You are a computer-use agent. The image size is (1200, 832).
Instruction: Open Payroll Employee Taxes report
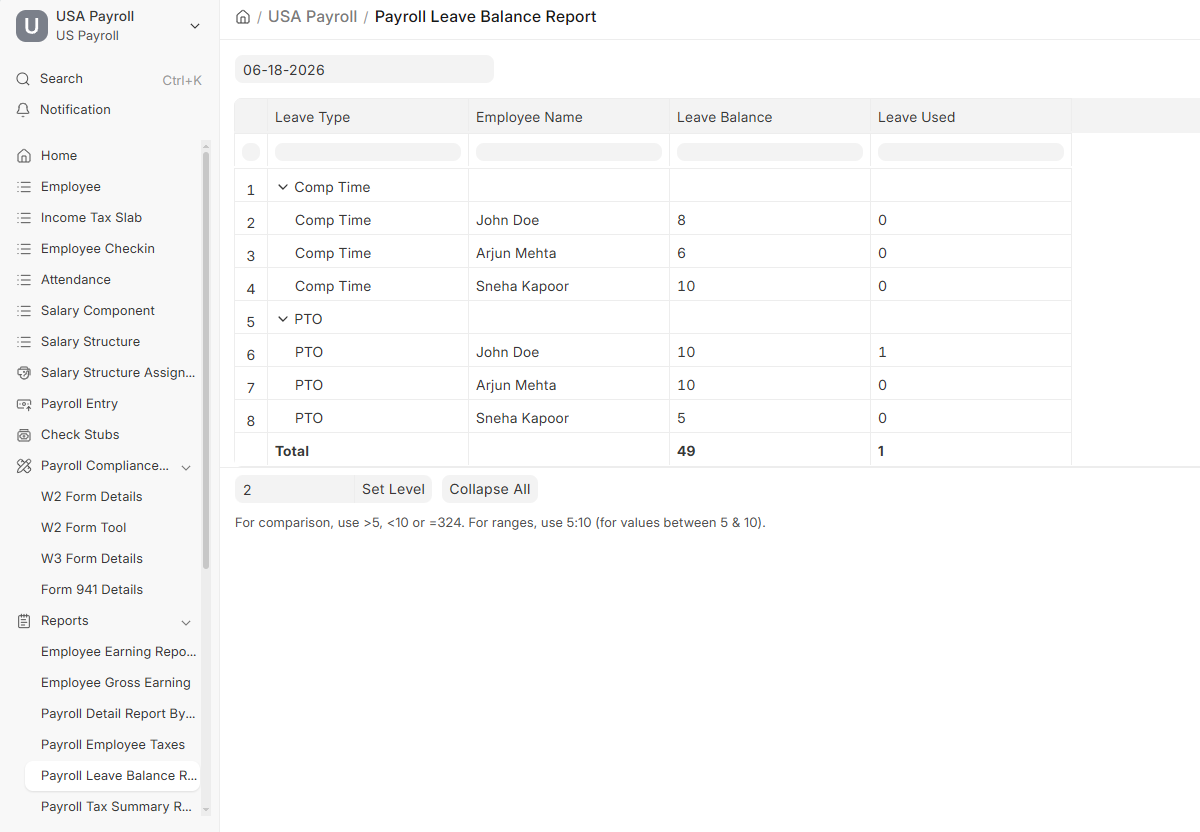[x=112, y=745]
